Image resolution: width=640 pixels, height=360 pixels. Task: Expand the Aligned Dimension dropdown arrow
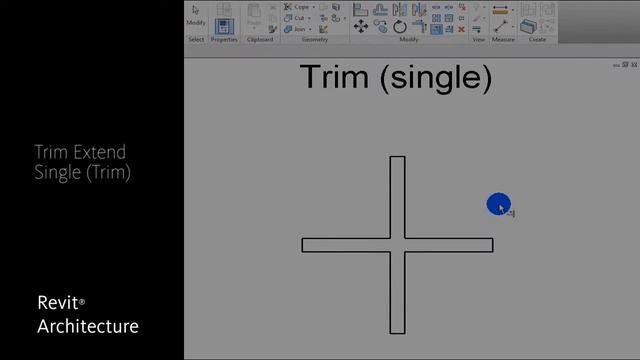pos(513,10)
